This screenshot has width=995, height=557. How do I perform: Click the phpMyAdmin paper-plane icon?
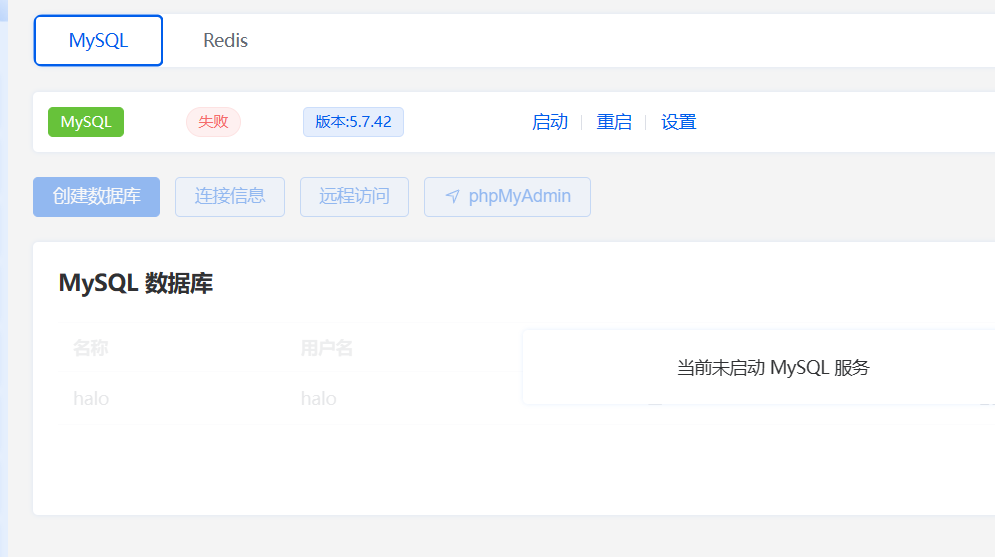click(452, 197)
